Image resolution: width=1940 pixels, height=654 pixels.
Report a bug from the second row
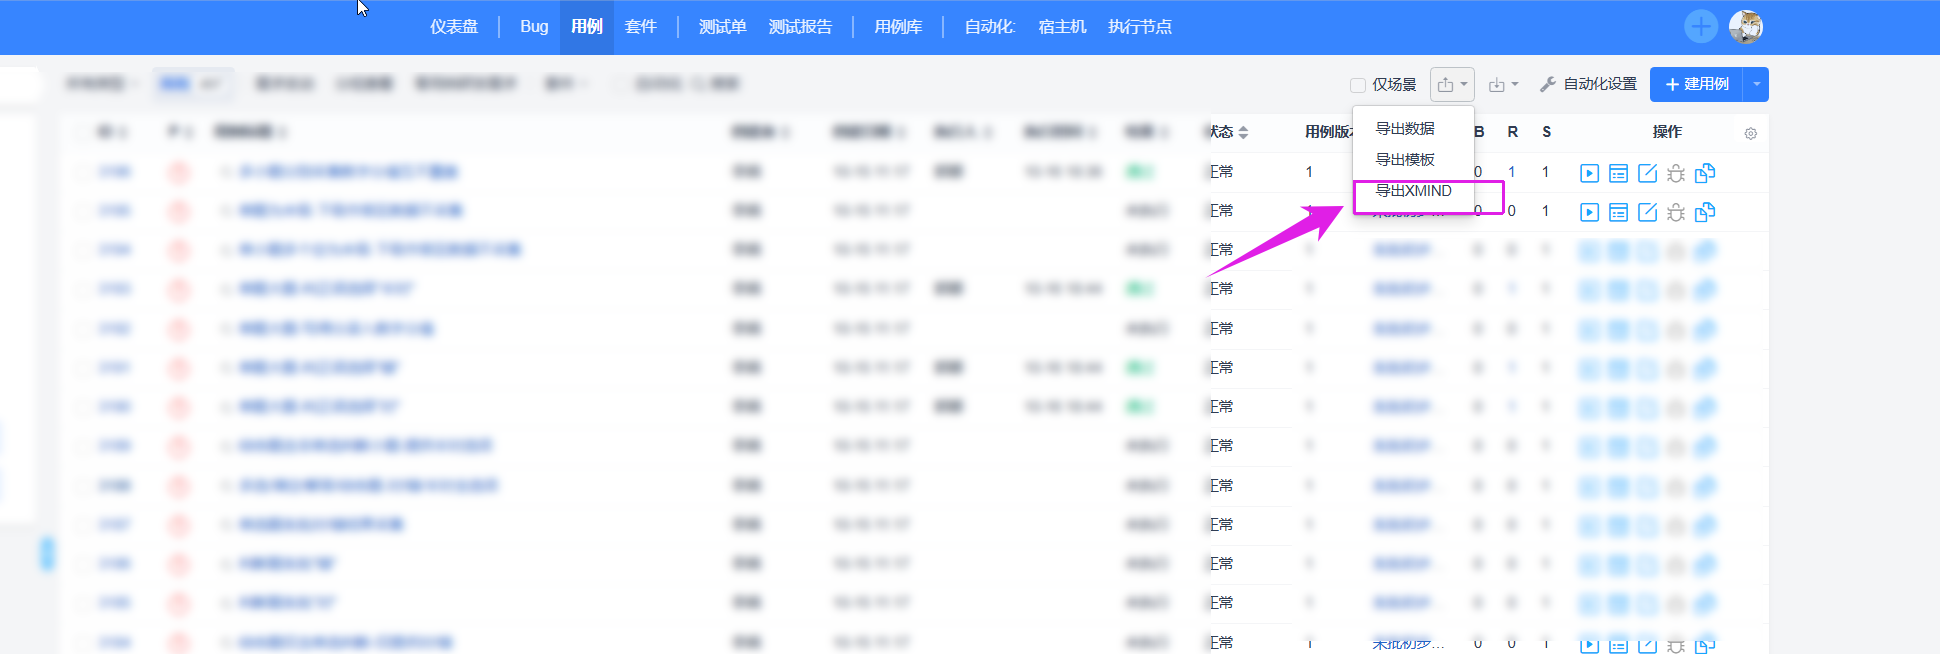pyautogui.click(x=1676, y=212)
